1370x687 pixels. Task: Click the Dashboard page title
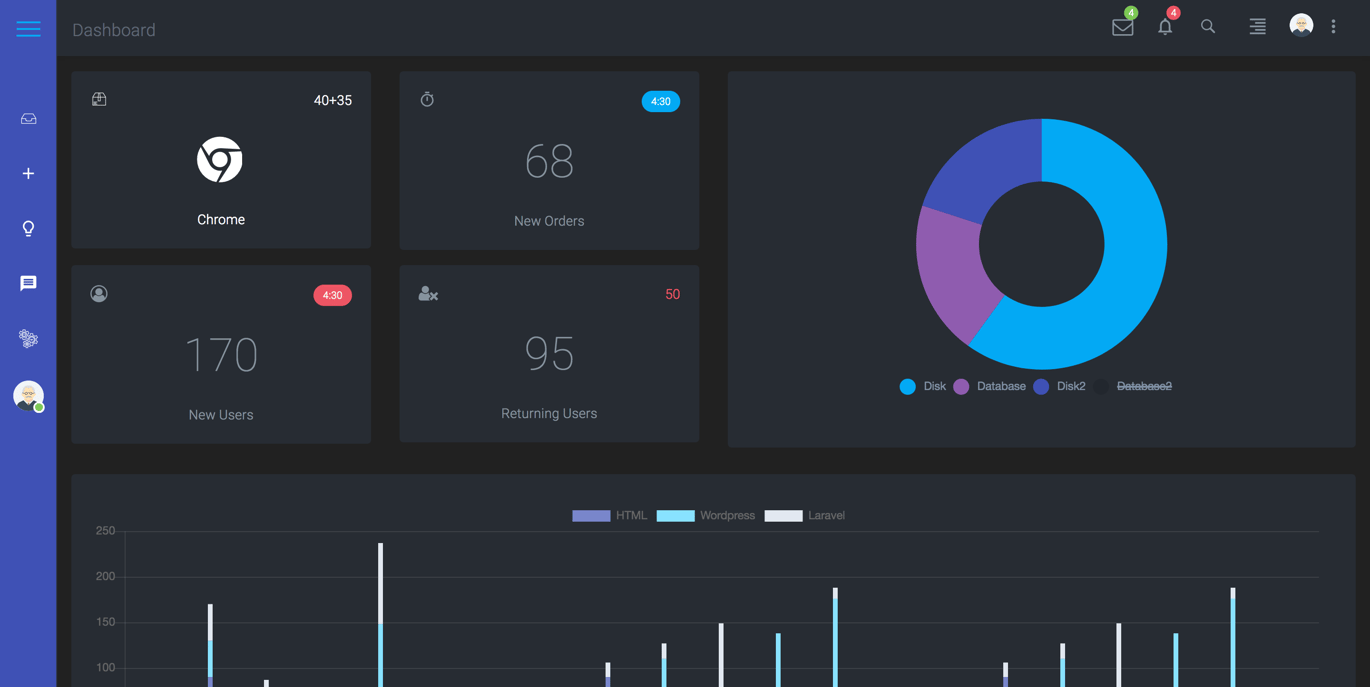(x=114, y=30)
